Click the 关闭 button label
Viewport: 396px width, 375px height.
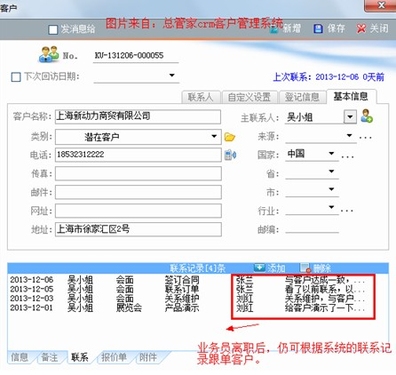click(379, 29)
